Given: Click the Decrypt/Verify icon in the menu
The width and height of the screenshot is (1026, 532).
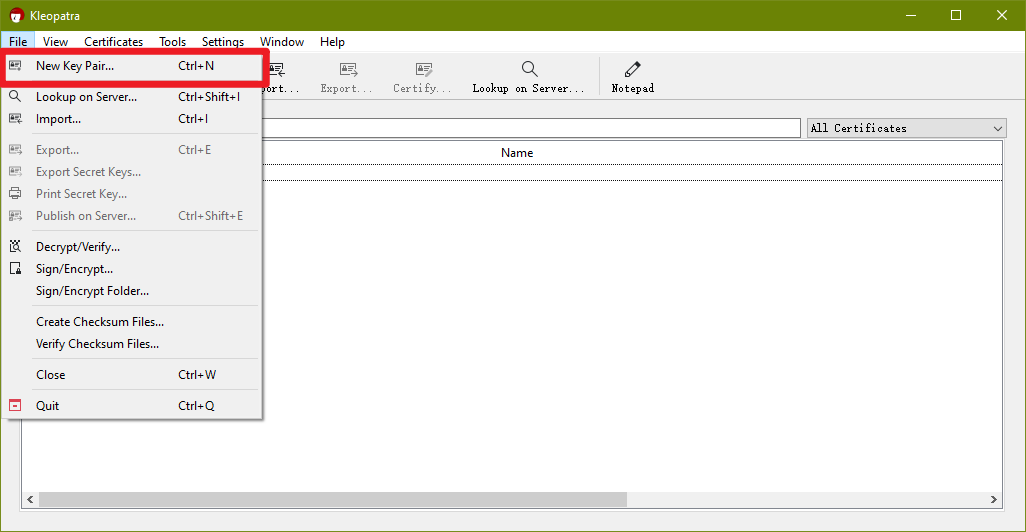Looking at the screenshot, I should click(15, 247).
